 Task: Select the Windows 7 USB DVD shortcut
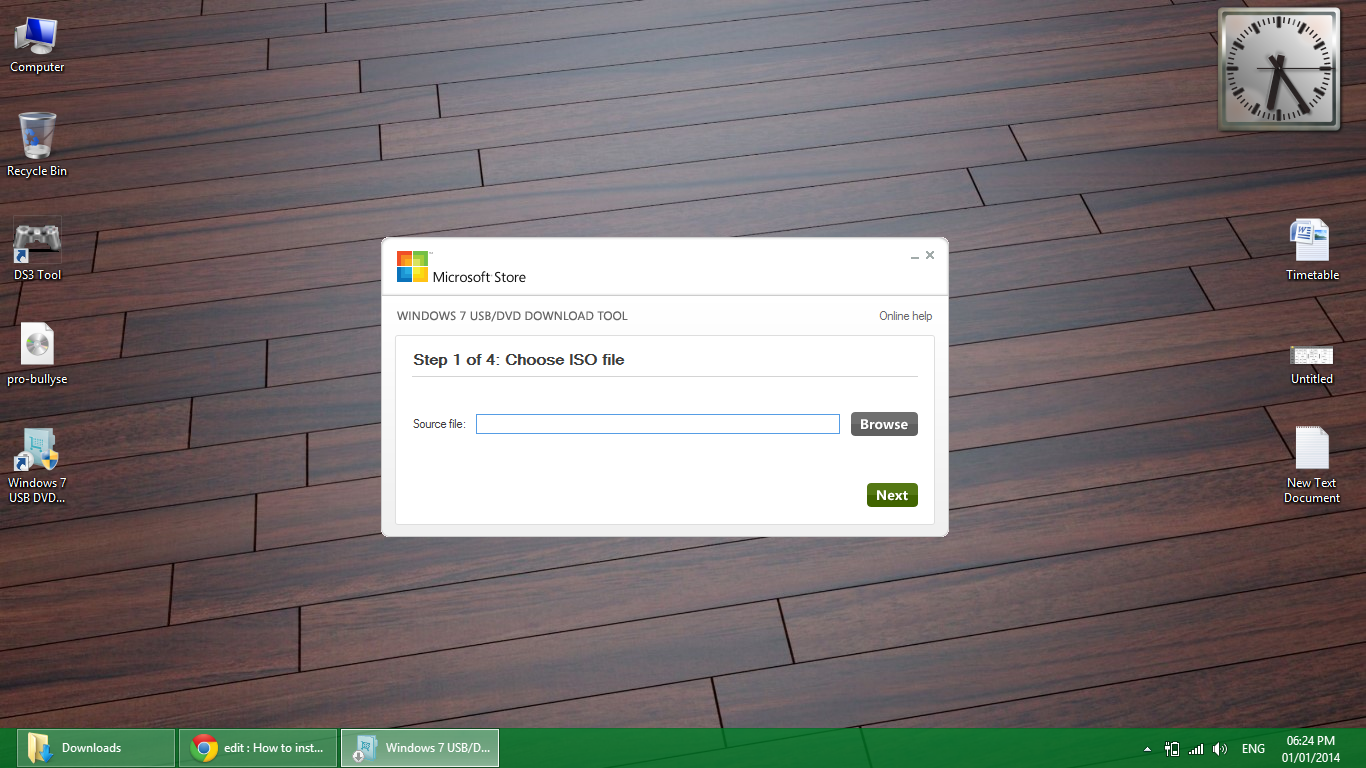[x=37, y=466]
